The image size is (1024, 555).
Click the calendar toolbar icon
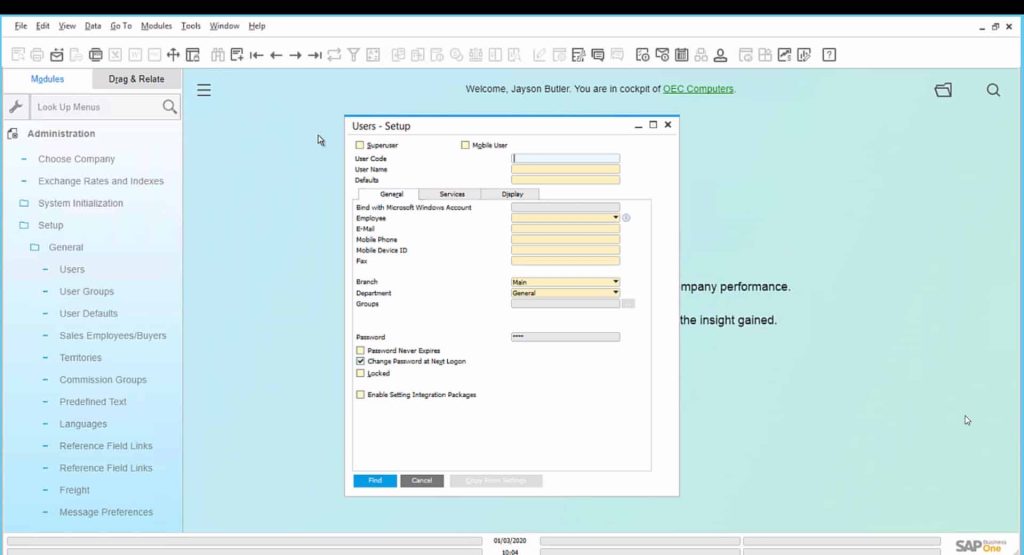click(682, 55)
